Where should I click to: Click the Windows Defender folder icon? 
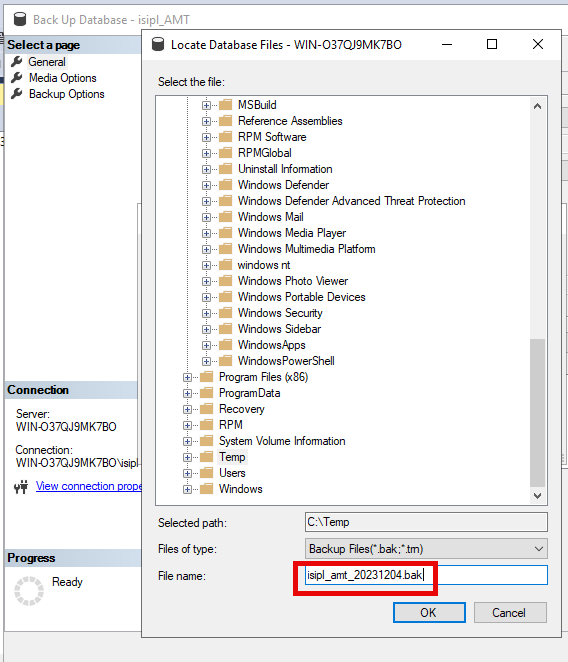point(226,185)
